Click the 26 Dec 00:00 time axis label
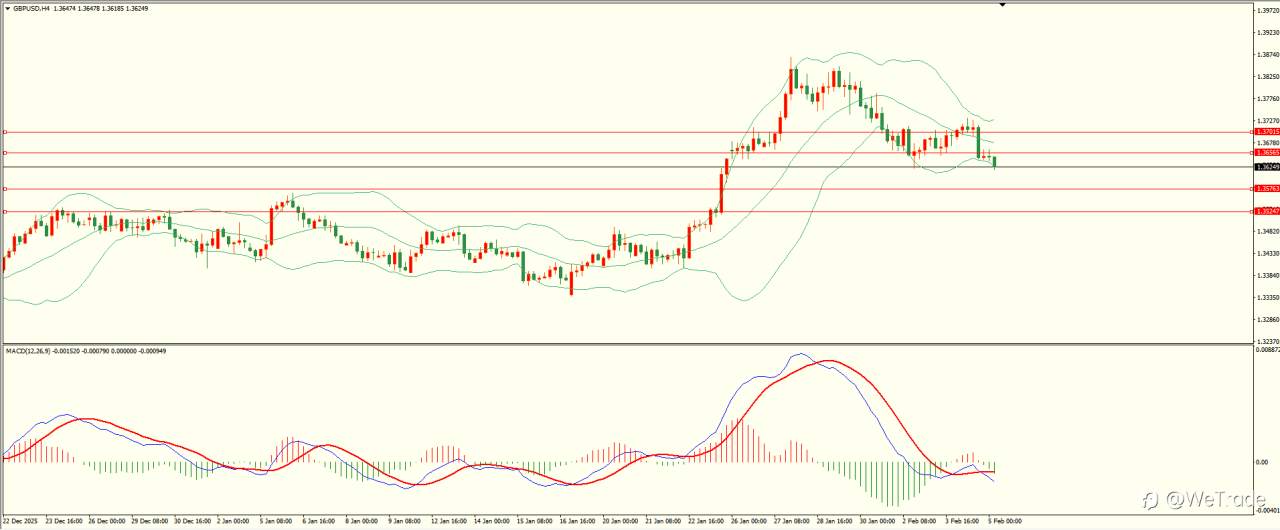1280x530 pixels. coord(105,521)
